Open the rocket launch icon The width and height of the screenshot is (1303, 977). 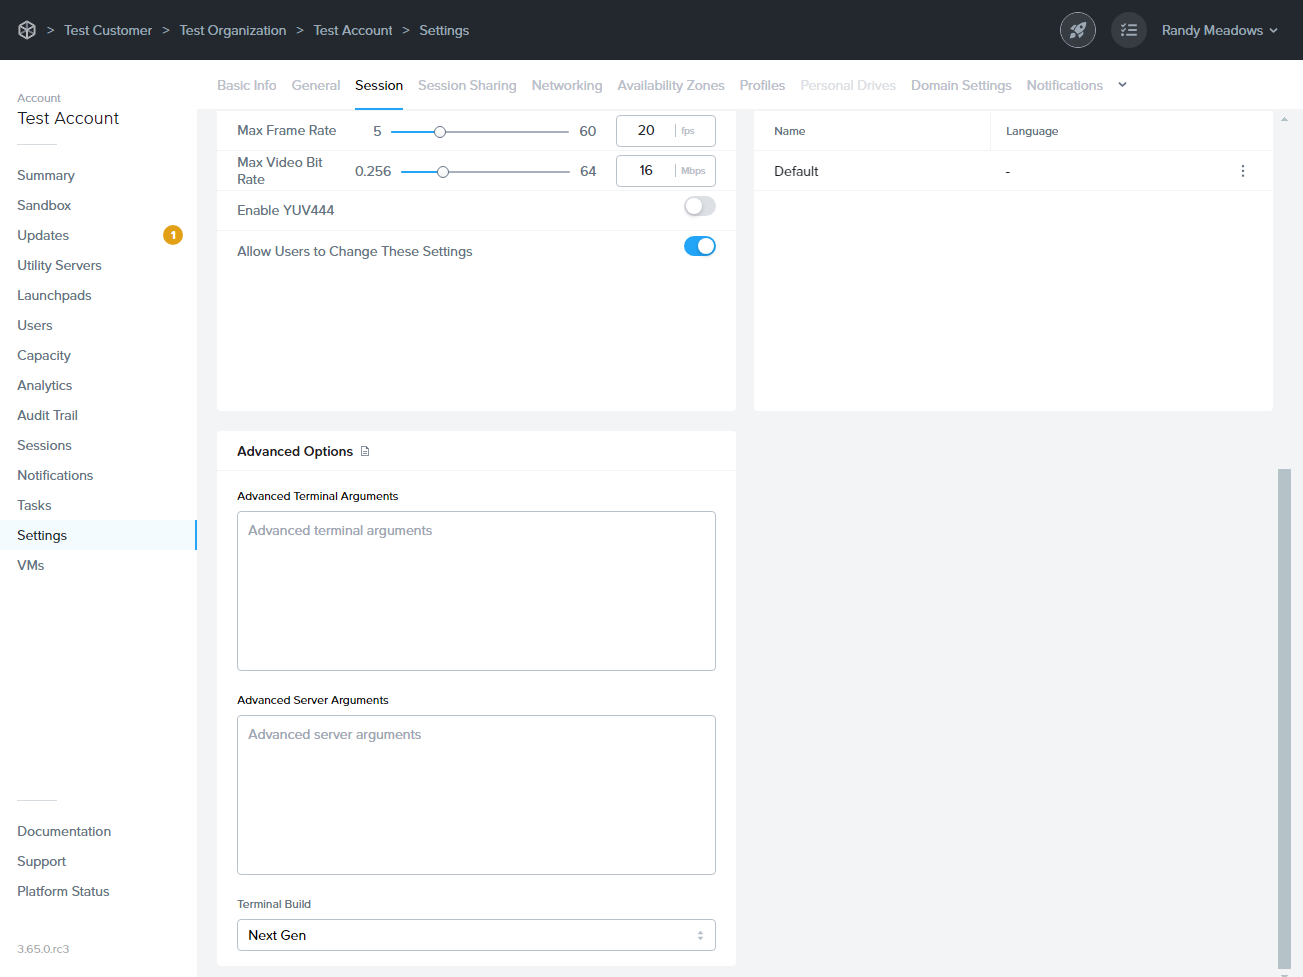click(1077, 30)
